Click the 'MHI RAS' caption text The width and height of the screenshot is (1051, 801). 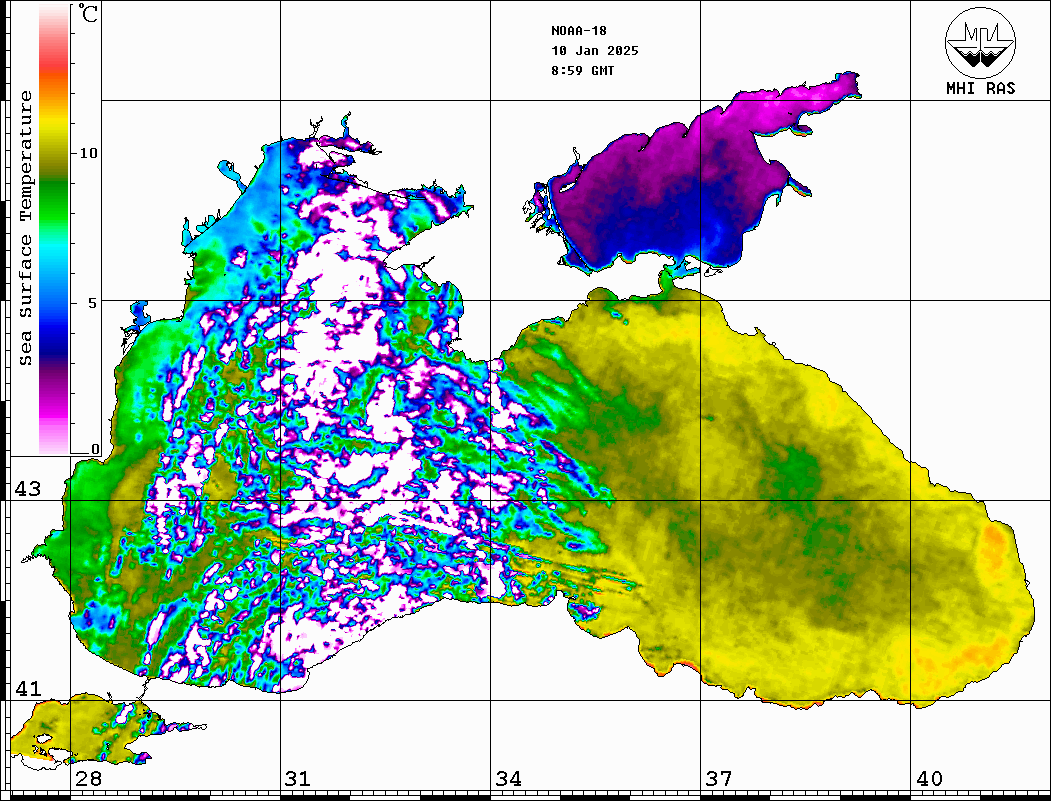(981, 88)
